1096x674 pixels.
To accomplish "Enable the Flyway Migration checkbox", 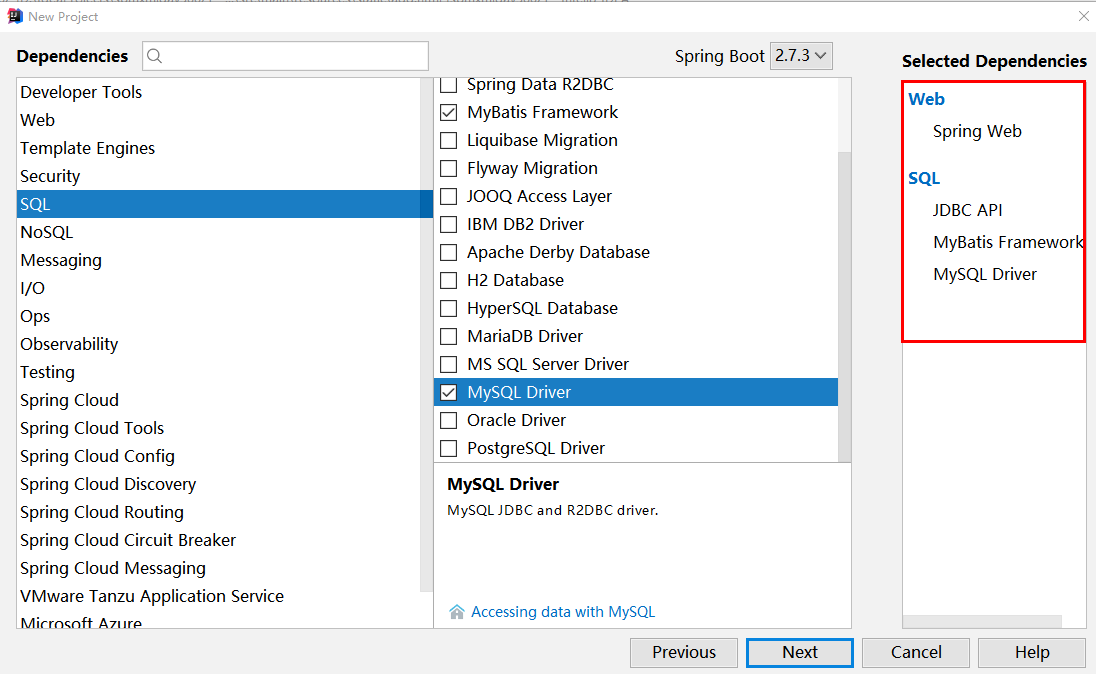I will coord(449,168).
